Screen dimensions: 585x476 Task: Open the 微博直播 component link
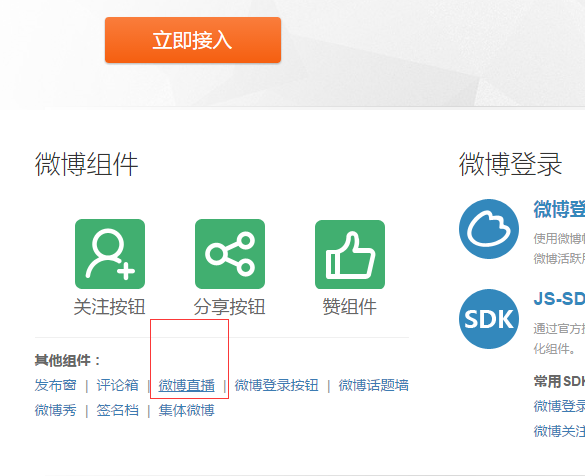coord(187,385)
